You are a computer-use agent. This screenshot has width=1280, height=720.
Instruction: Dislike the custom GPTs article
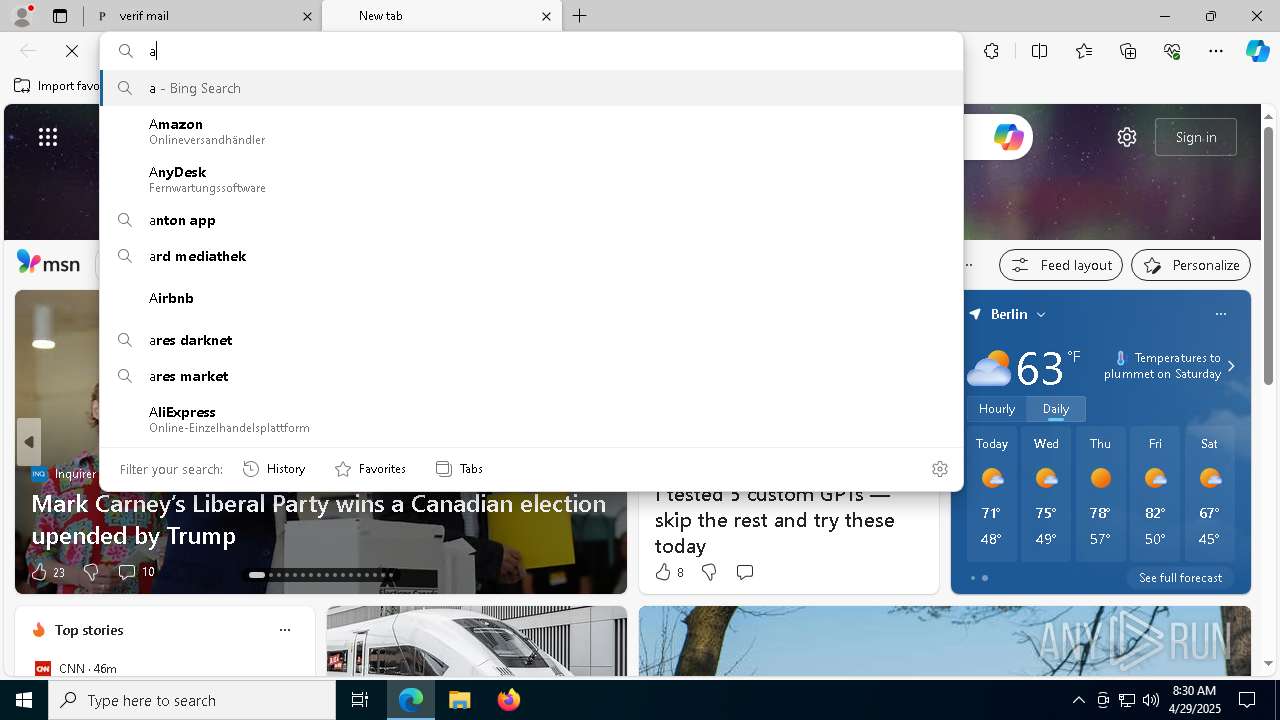tap(709, 572)
